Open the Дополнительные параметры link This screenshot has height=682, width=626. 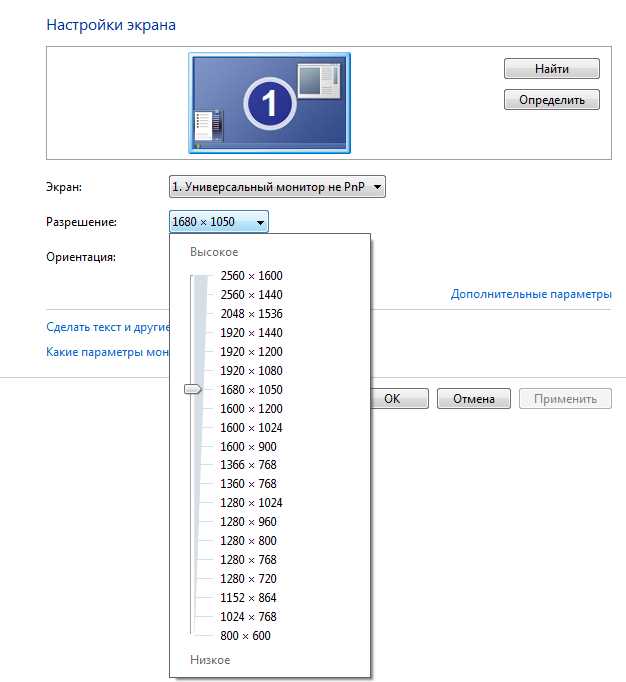(531, 294)
